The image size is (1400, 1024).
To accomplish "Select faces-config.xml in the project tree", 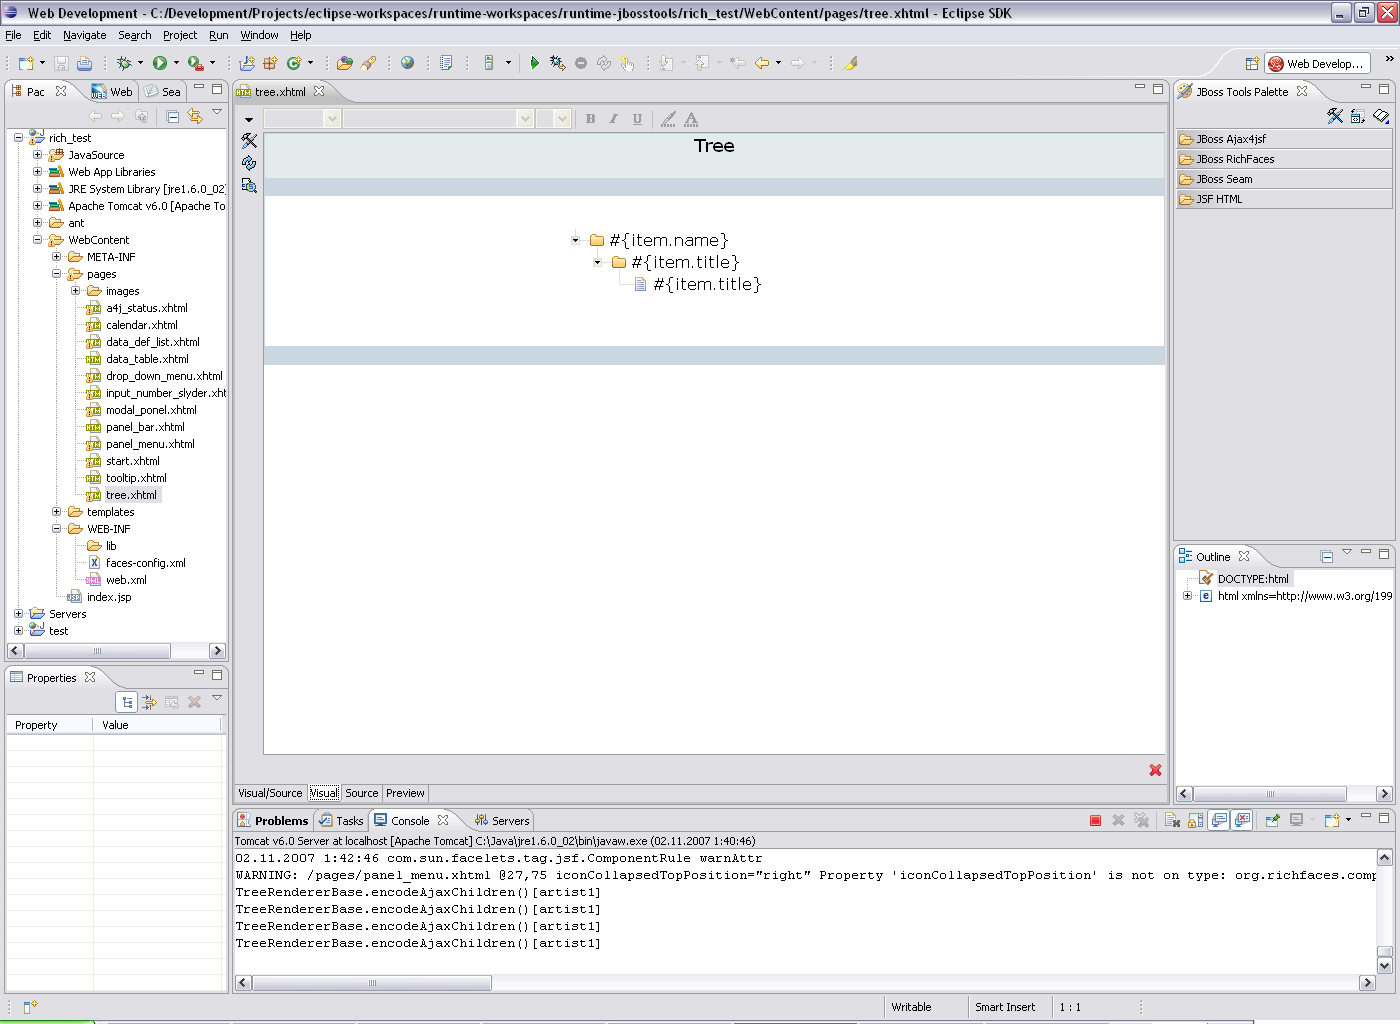I will (145, 563).
